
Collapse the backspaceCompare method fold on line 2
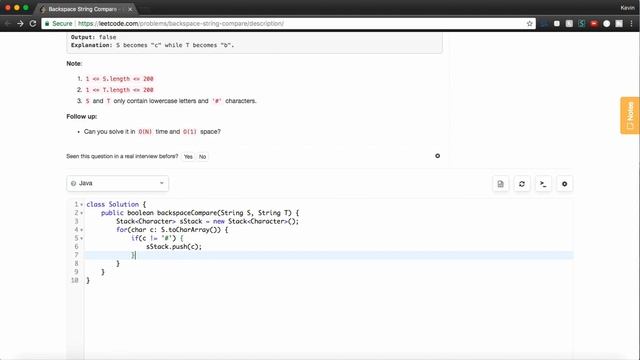click(82, 213)
